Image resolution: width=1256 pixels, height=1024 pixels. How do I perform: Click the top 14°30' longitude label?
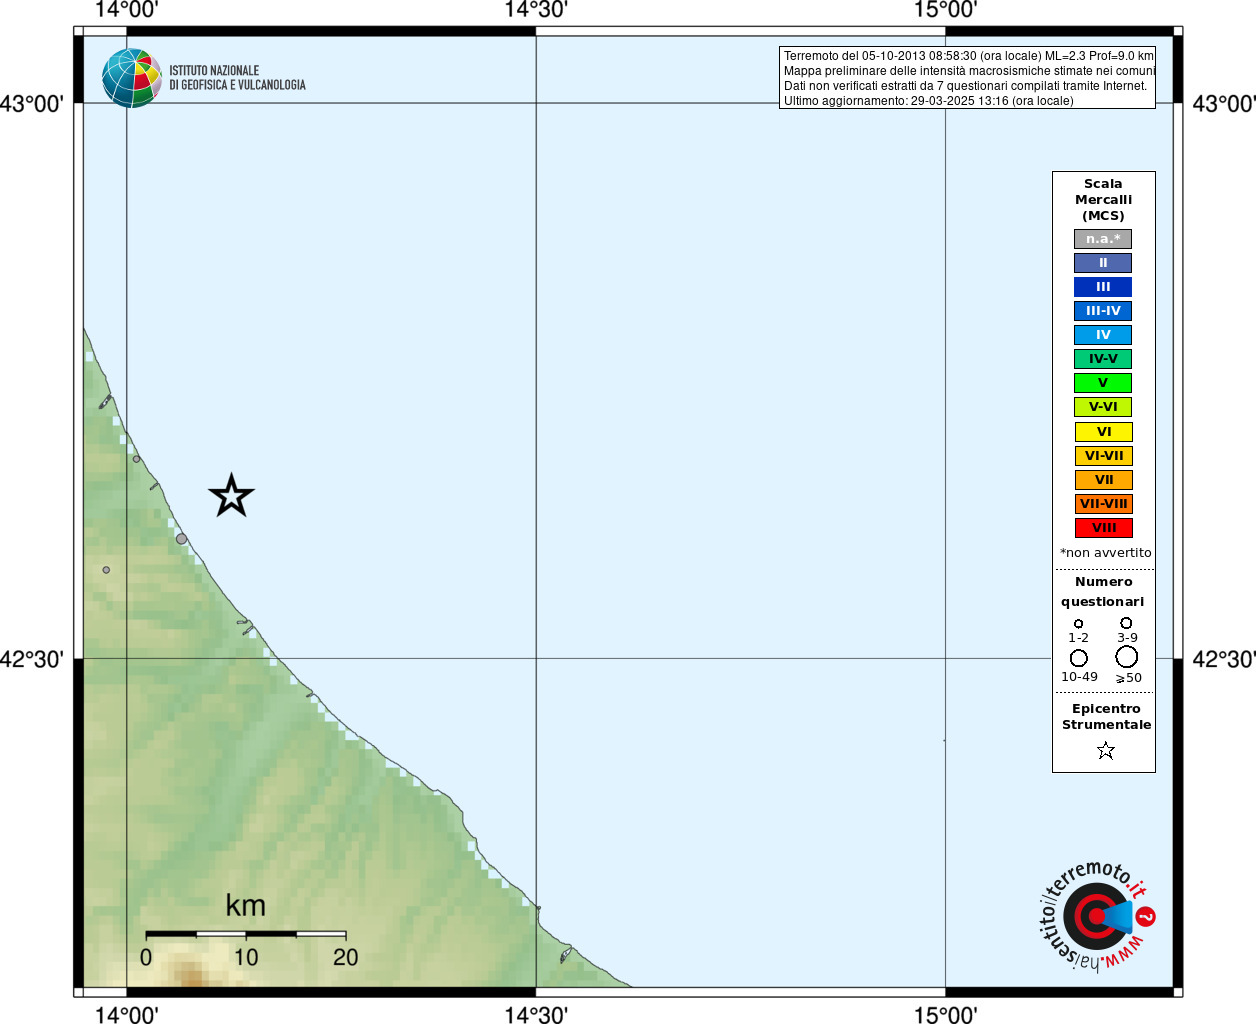(536, 11)
